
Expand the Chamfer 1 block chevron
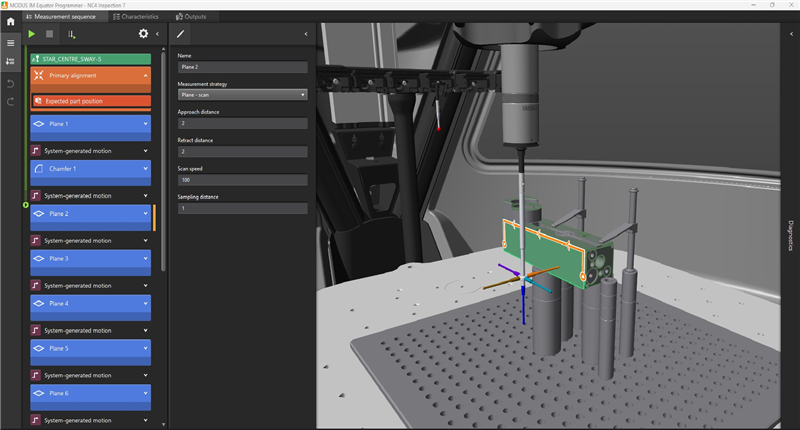click(x=147, y=169)
